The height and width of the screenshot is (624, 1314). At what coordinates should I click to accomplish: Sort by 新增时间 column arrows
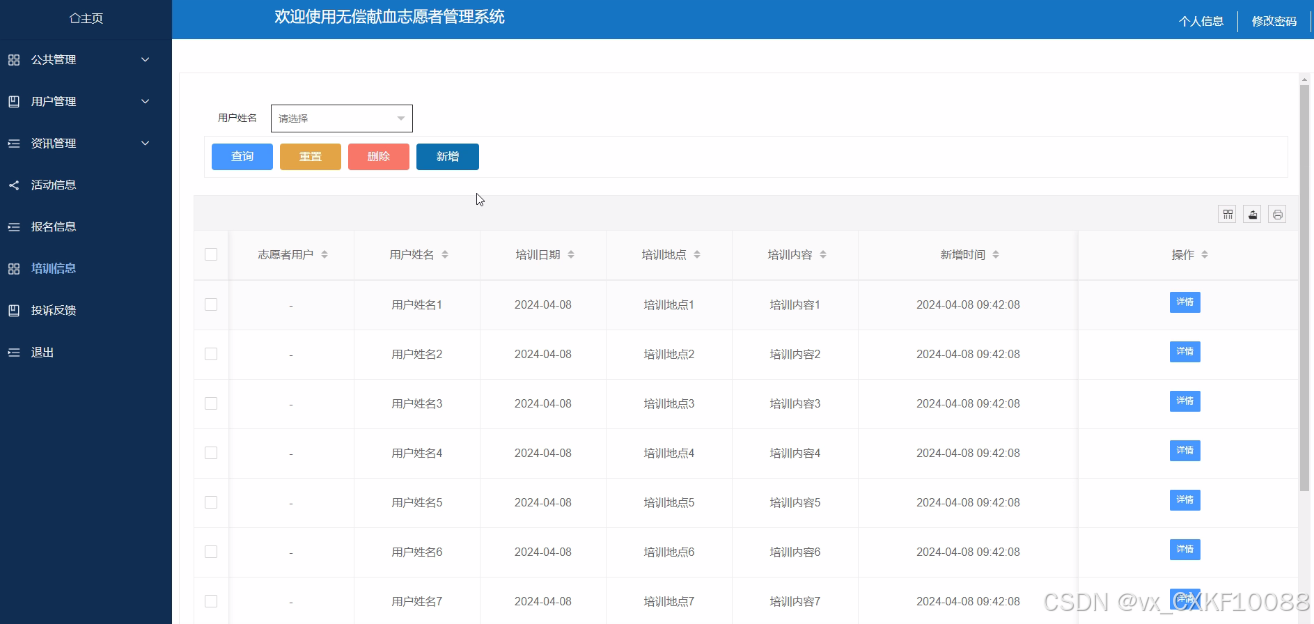[x=996, y=255]
